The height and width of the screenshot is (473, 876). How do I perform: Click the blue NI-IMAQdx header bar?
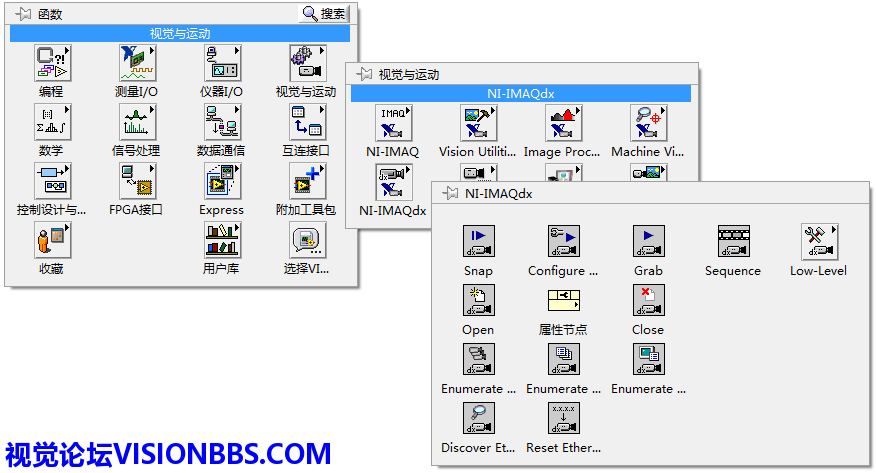(520, 93)
